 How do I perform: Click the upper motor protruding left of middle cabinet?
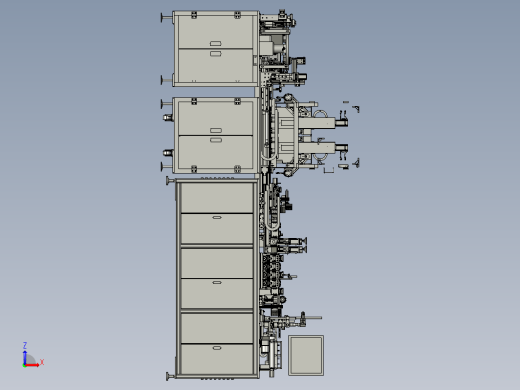pyautogui.click(x=168, y=117)
